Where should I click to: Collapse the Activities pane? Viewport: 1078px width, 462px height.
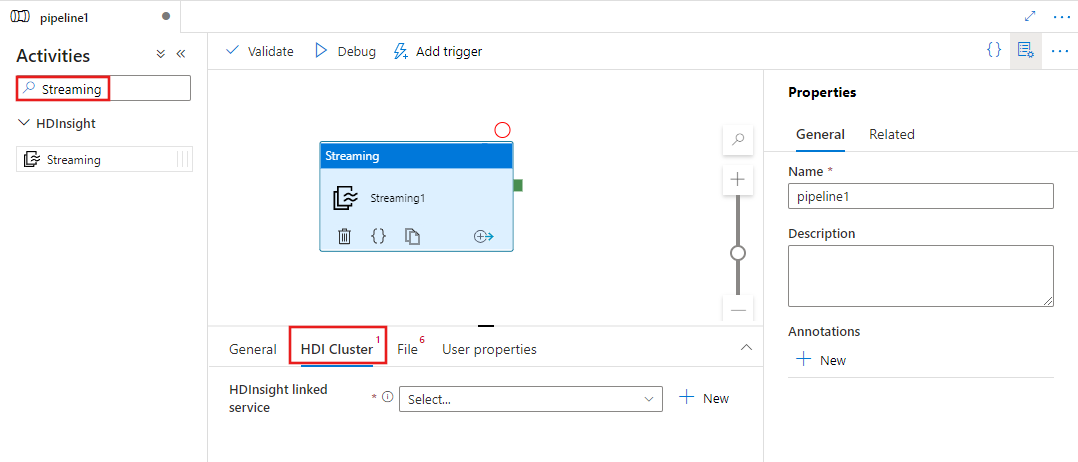point(181,55)
